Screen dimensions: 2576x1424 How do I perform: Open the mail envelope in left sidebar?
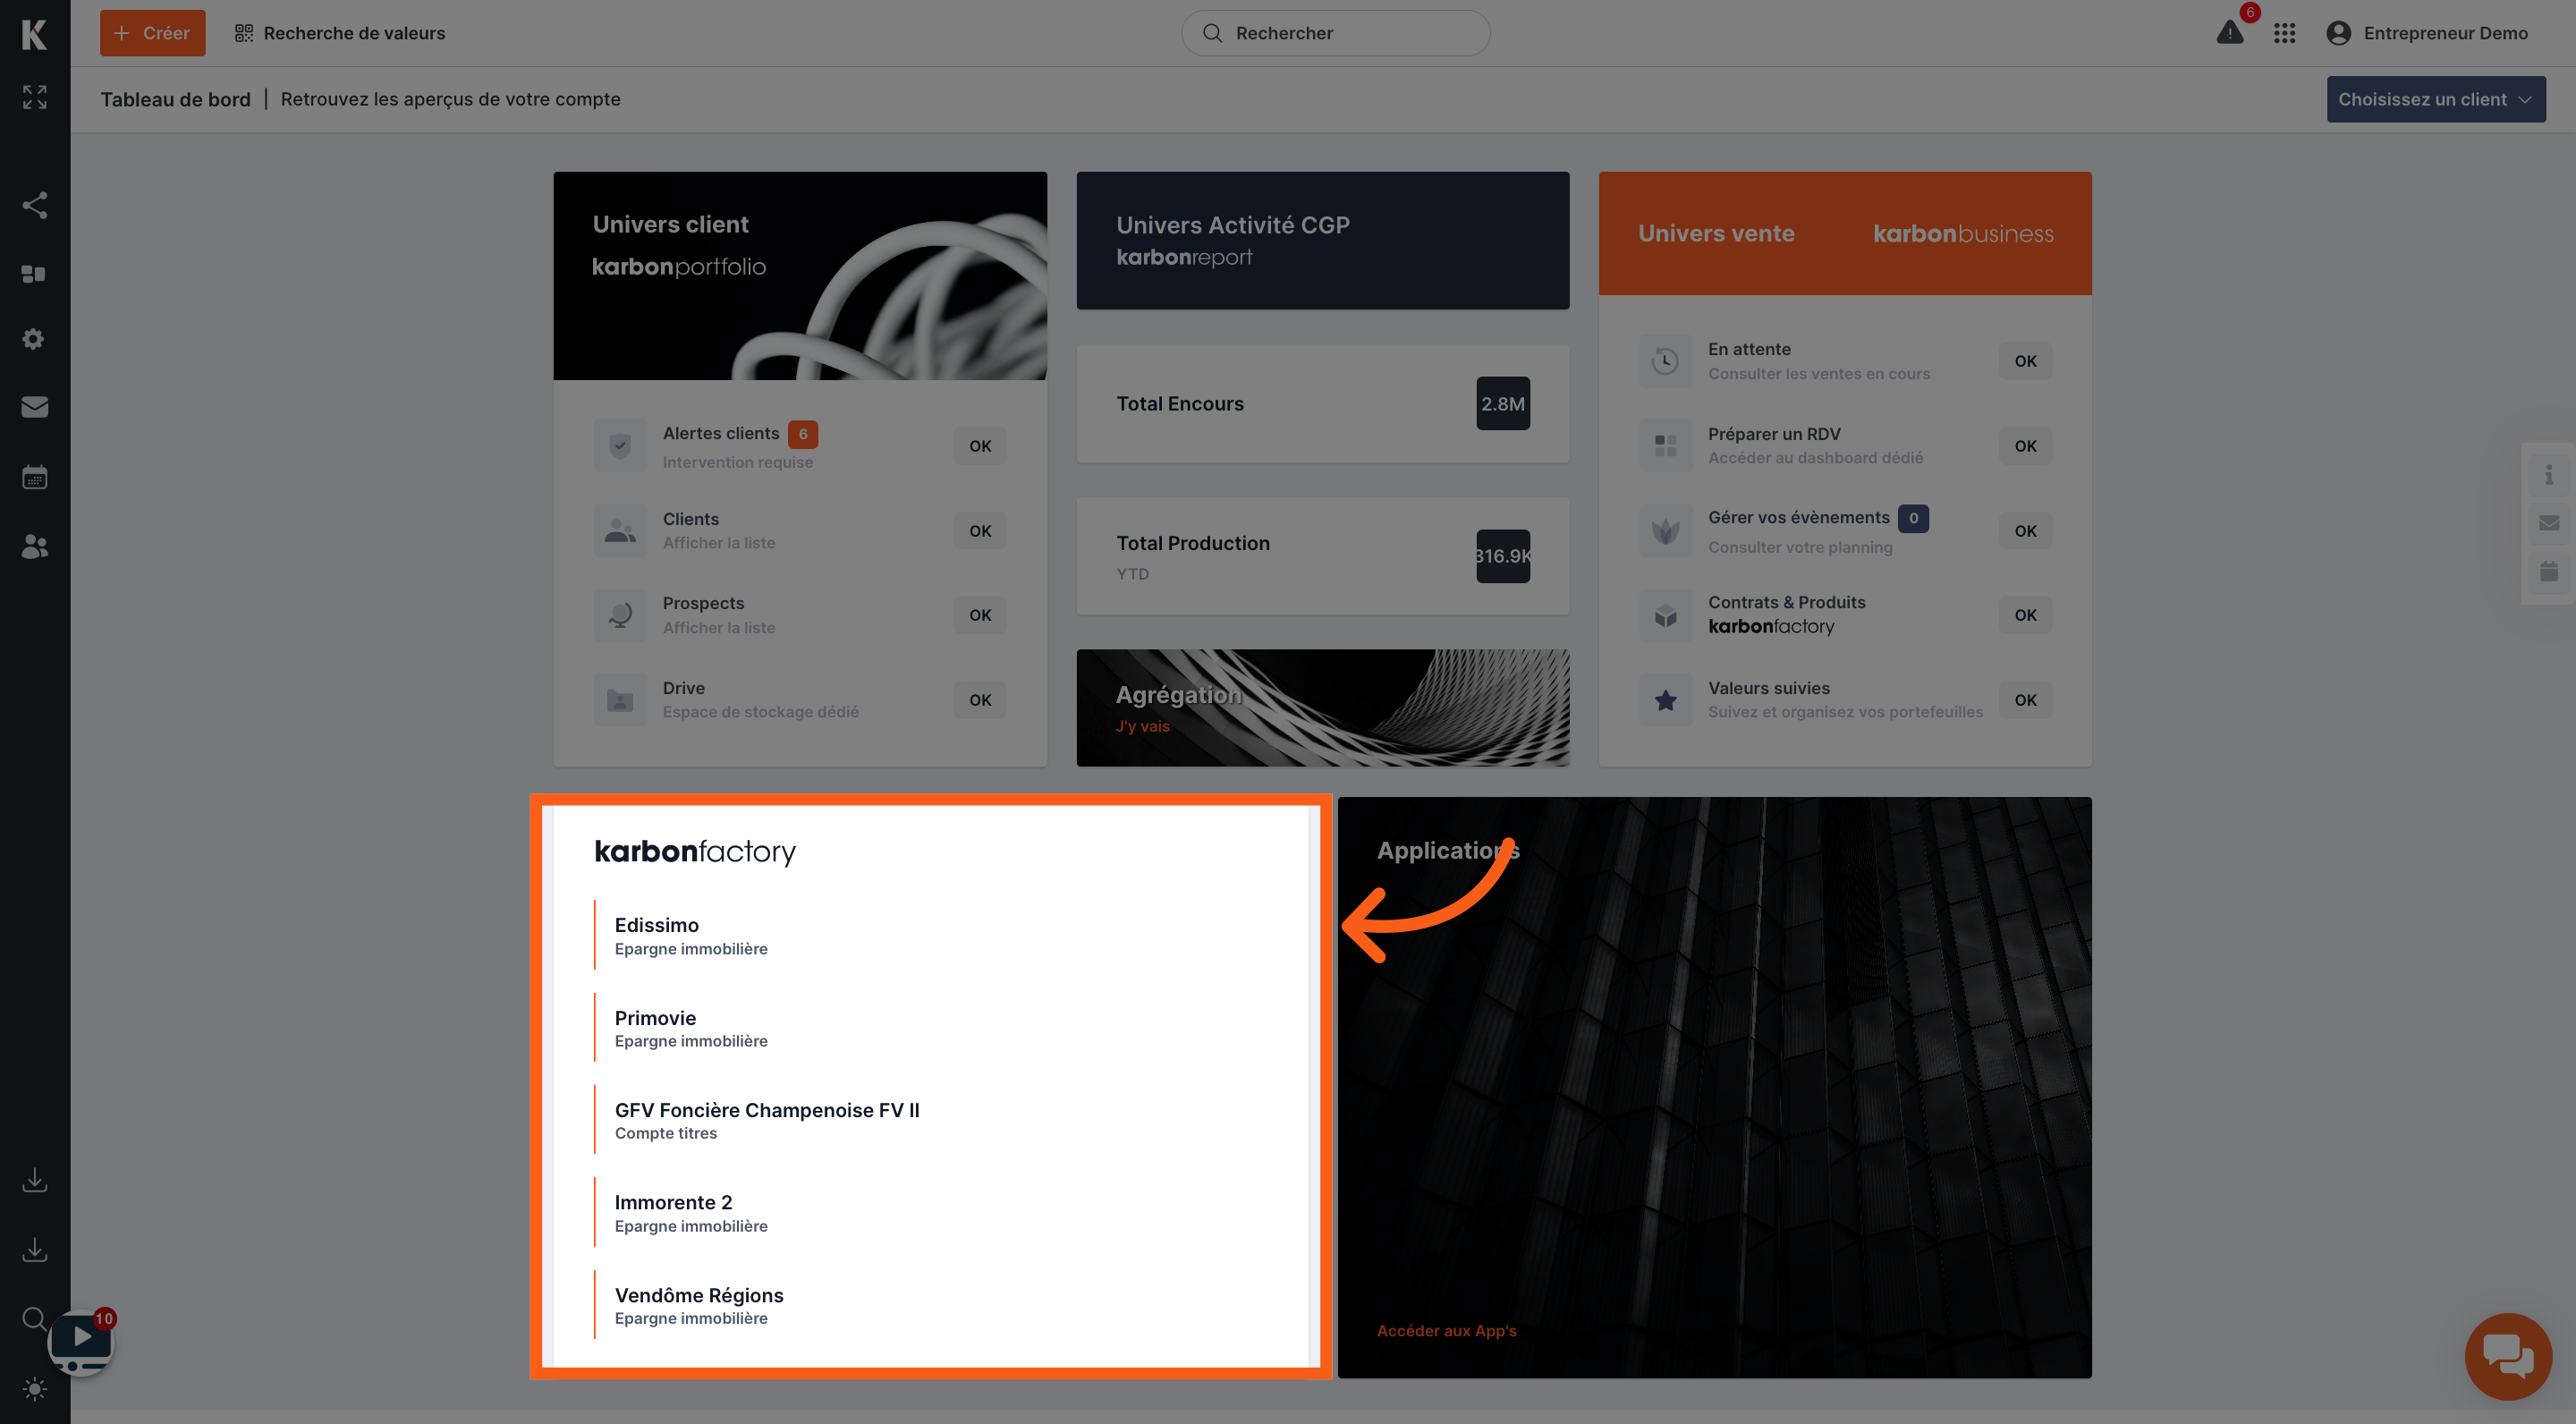(34, 407)
